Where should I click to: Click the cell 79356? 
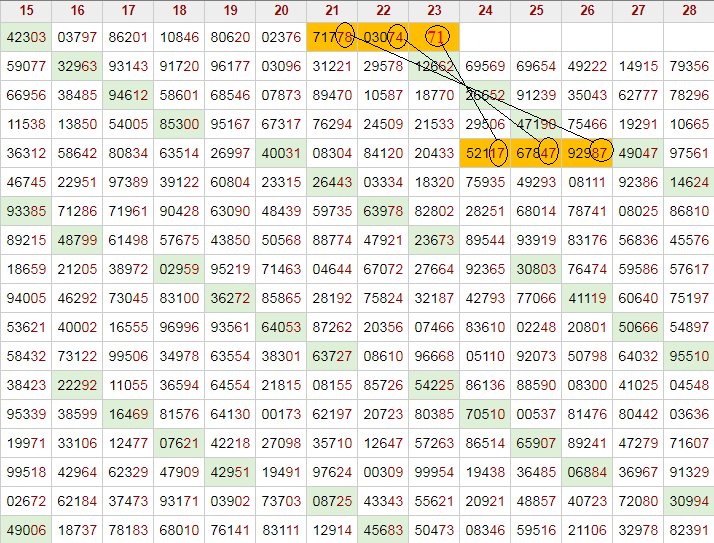click(689, 66)
